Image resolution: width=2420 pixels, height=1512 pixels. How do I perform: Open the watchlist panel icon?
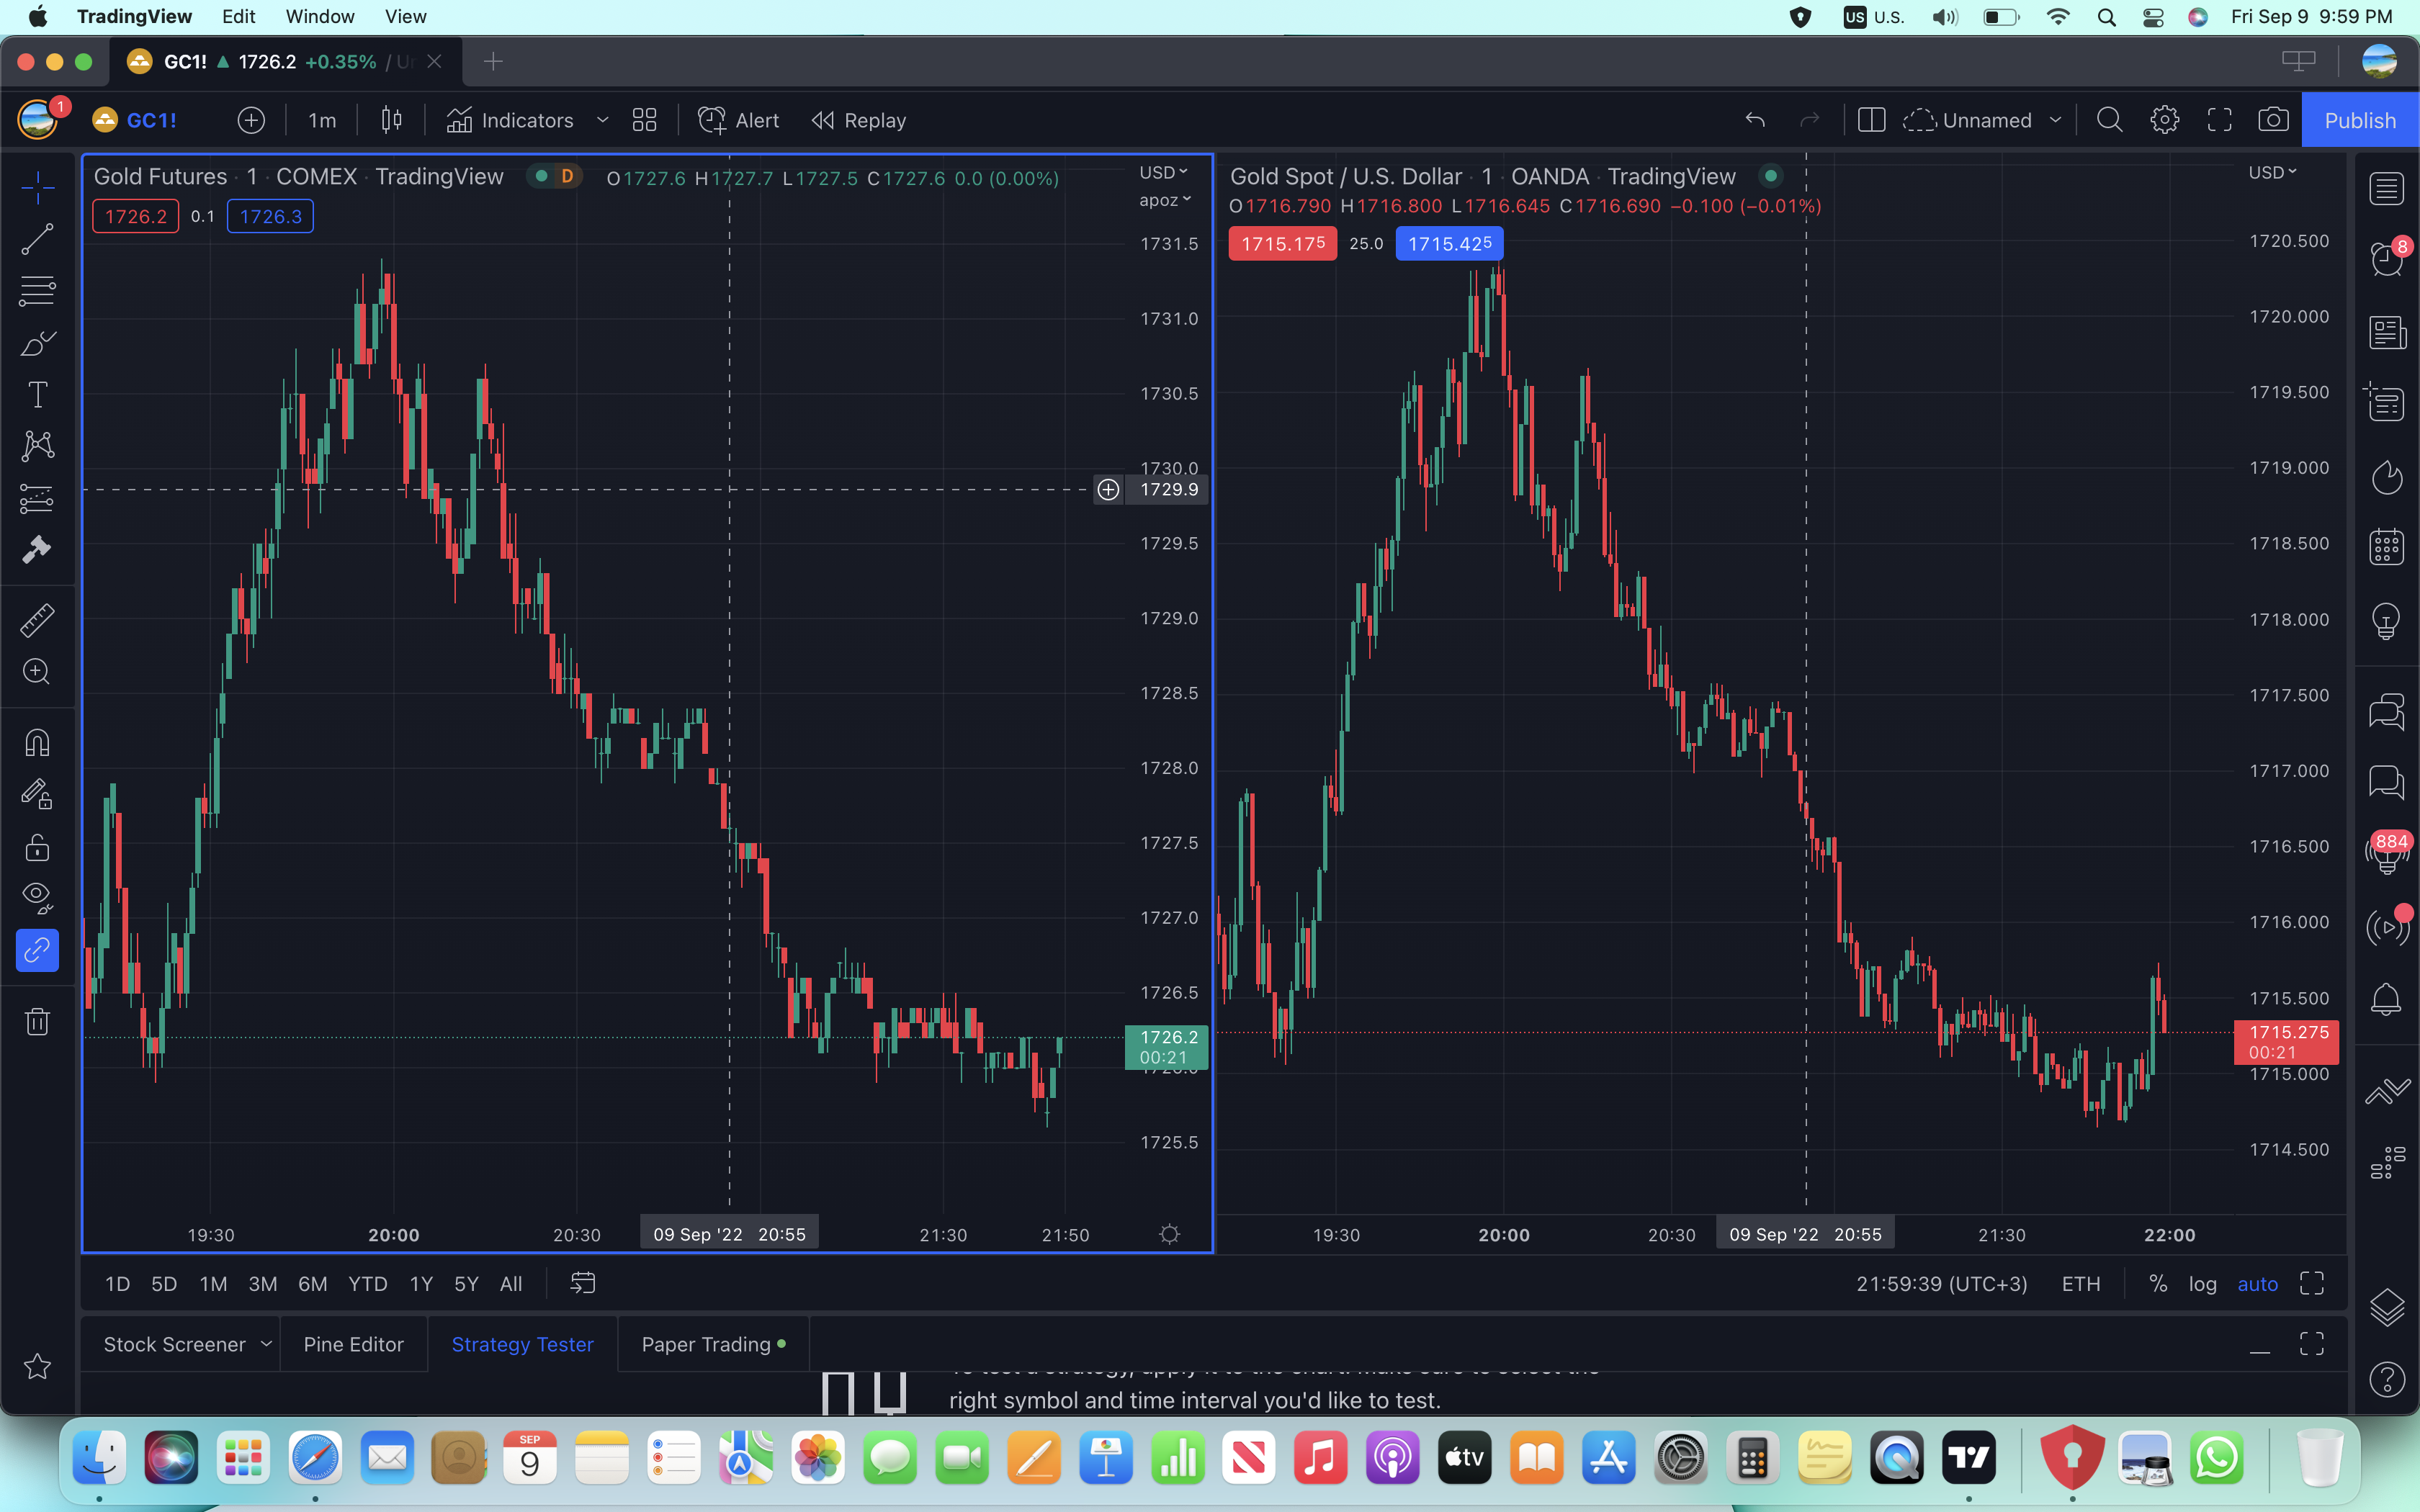2386,188
